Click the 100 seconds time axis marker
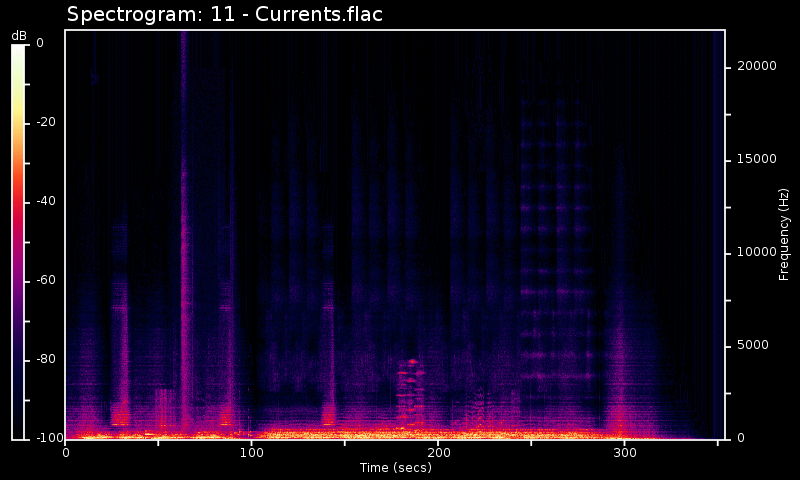Image resolution: width=800 pixels, height=480 pixels. click(x=252, y=453)
